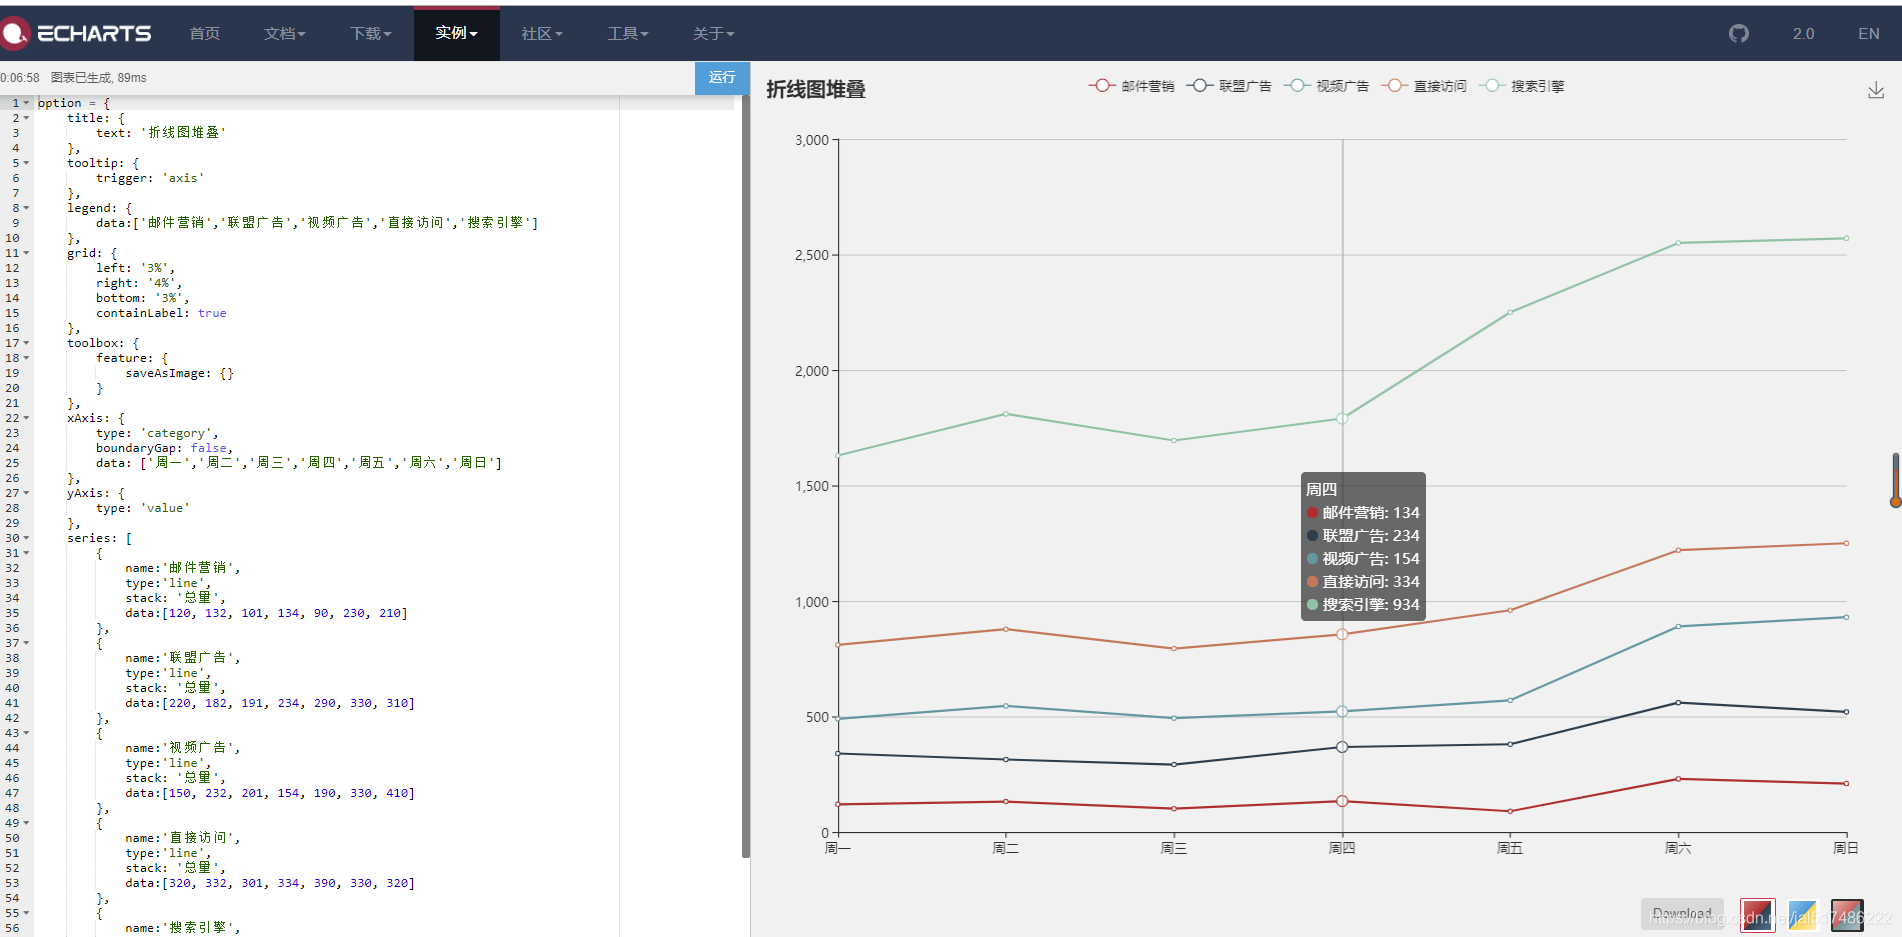Collapse the title block fold arrow on line 2

[x=26, y=118]
